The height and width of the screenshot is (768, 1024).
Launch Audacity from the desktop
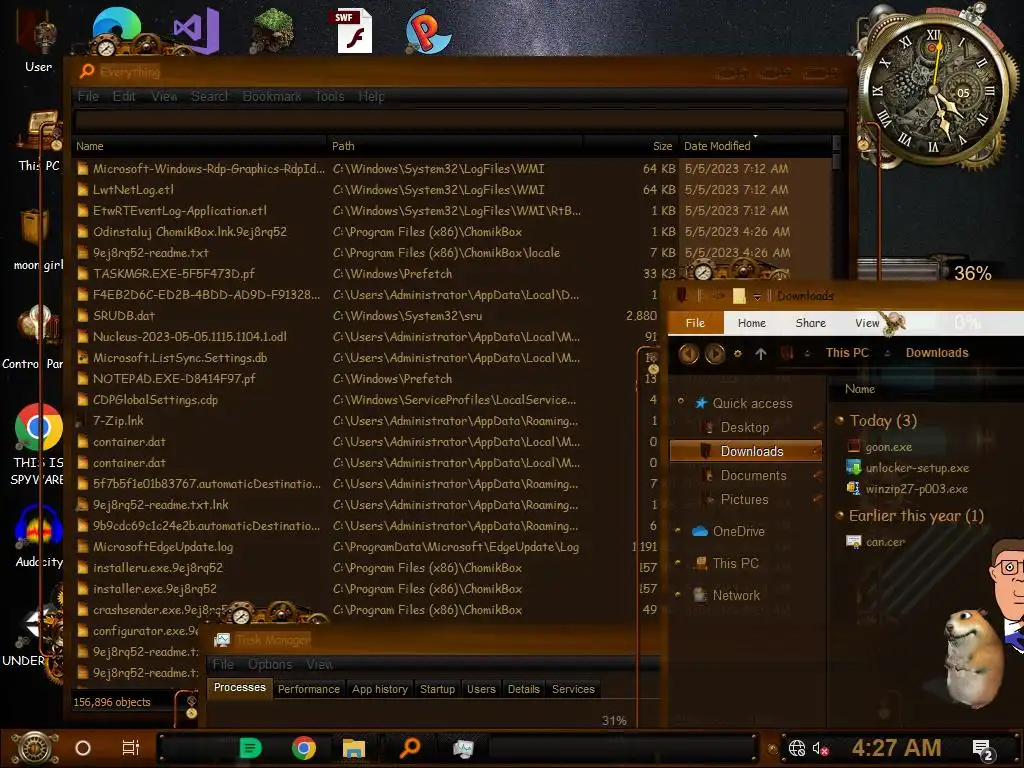click(x=39, y=537)
